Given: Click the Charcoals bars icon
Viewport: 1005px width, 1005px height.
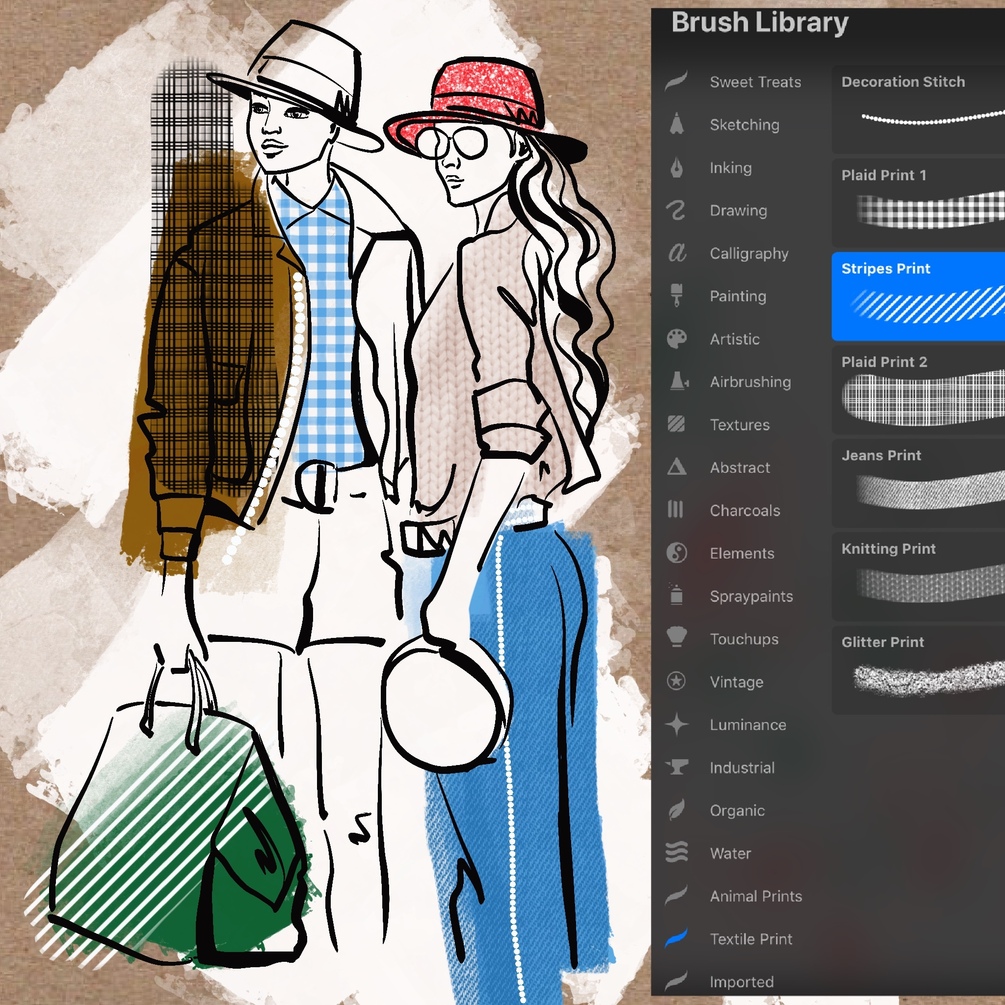Looking at the screenshot, I should tap(676, 510).
